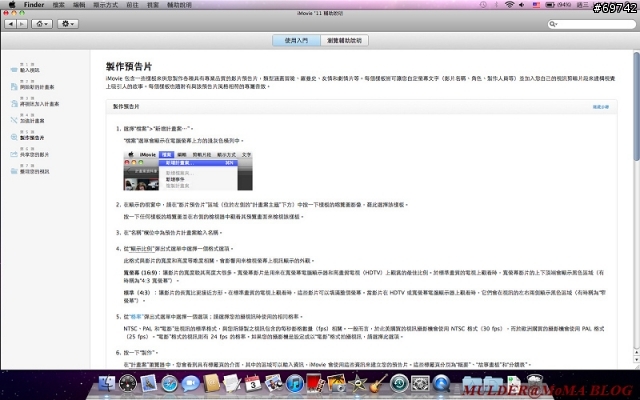Image resolution: width=640 pixels, height=400 pixels.
Task: Click the iMovie menu screenshot in step 1
Action: [188, 171]
